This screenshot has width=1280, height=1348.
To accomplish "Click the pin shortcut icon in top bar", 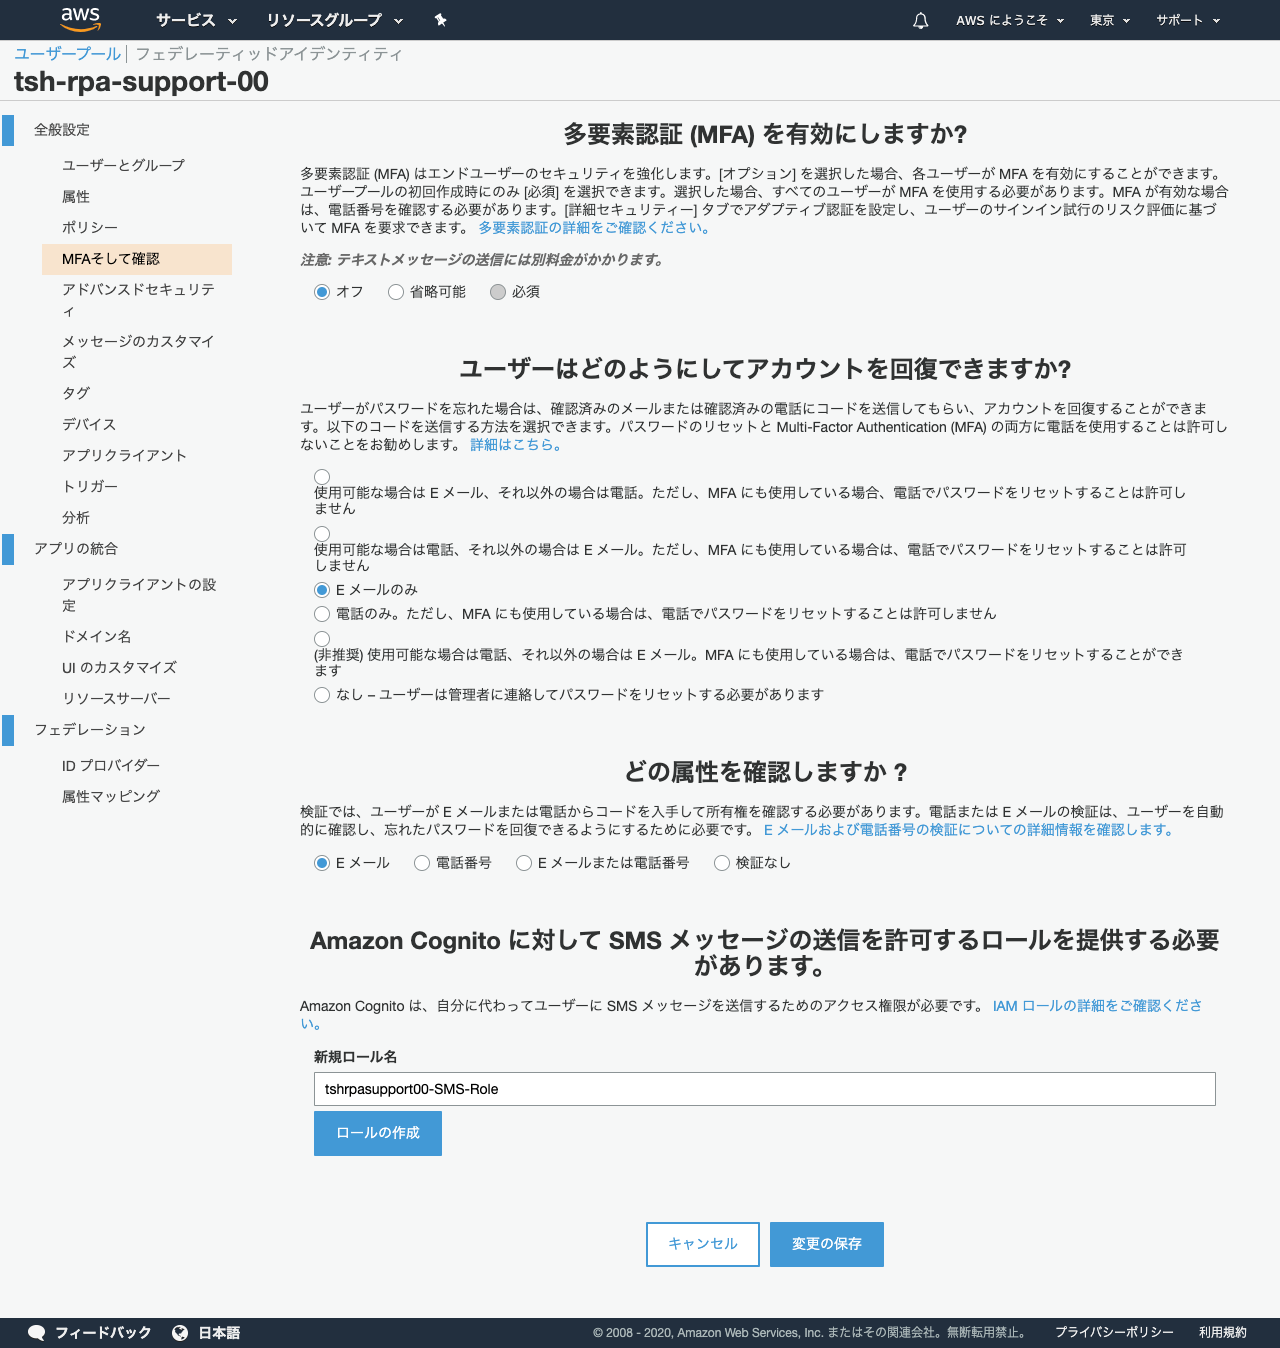I will pyautogui.click(x=440, y=20).
